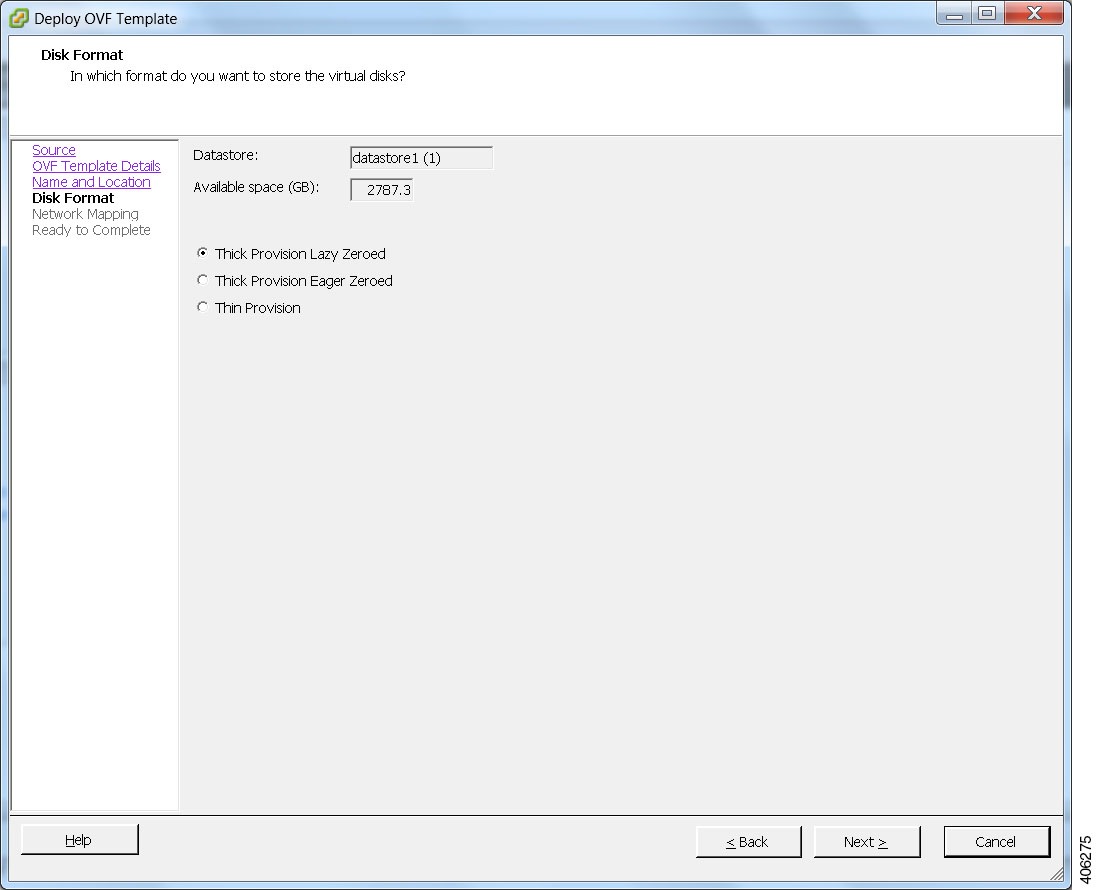
Task: Click the Network Mapping step label
Action: coord(86,214)
